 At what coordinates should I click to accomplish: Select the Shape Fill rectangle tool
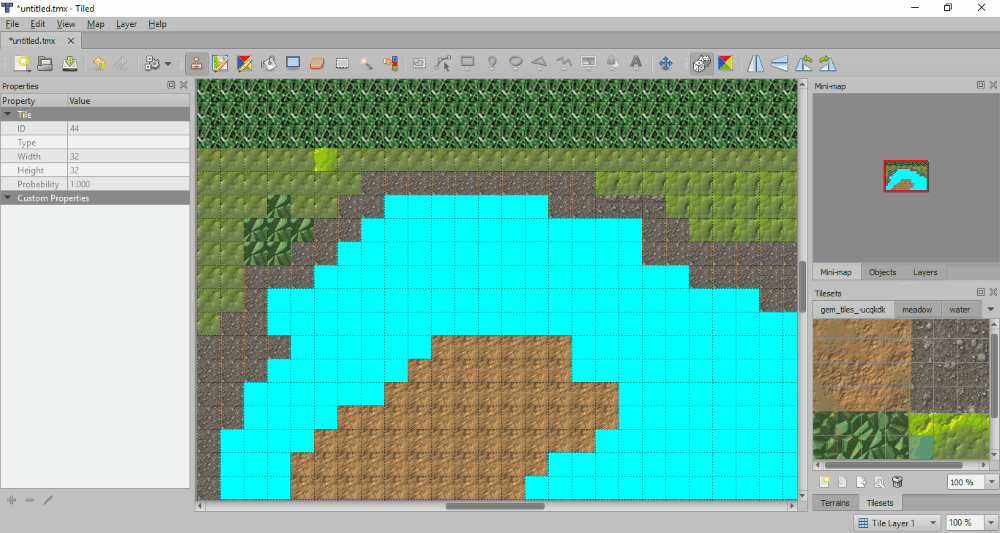[x=293, y=63]
